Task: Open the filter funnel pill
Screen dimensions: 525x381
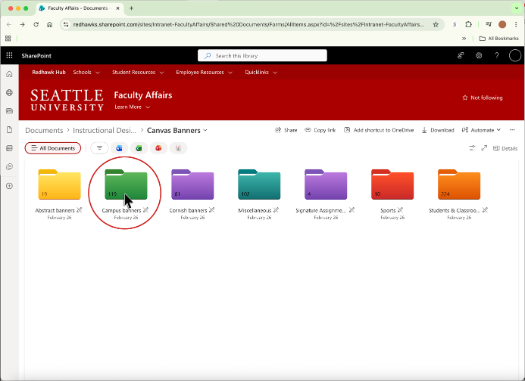Action: [x=99, y=148]
